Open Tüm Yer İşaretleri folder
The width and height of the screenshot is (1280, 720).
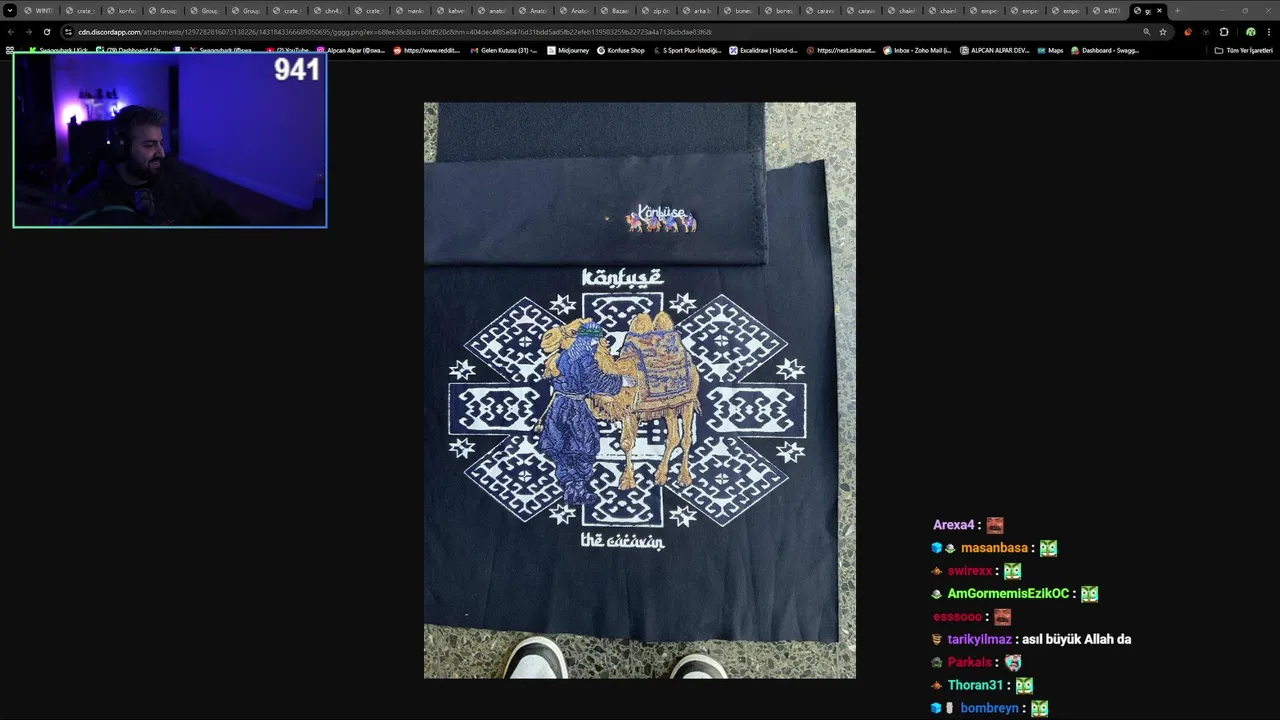pos(1244,50)
